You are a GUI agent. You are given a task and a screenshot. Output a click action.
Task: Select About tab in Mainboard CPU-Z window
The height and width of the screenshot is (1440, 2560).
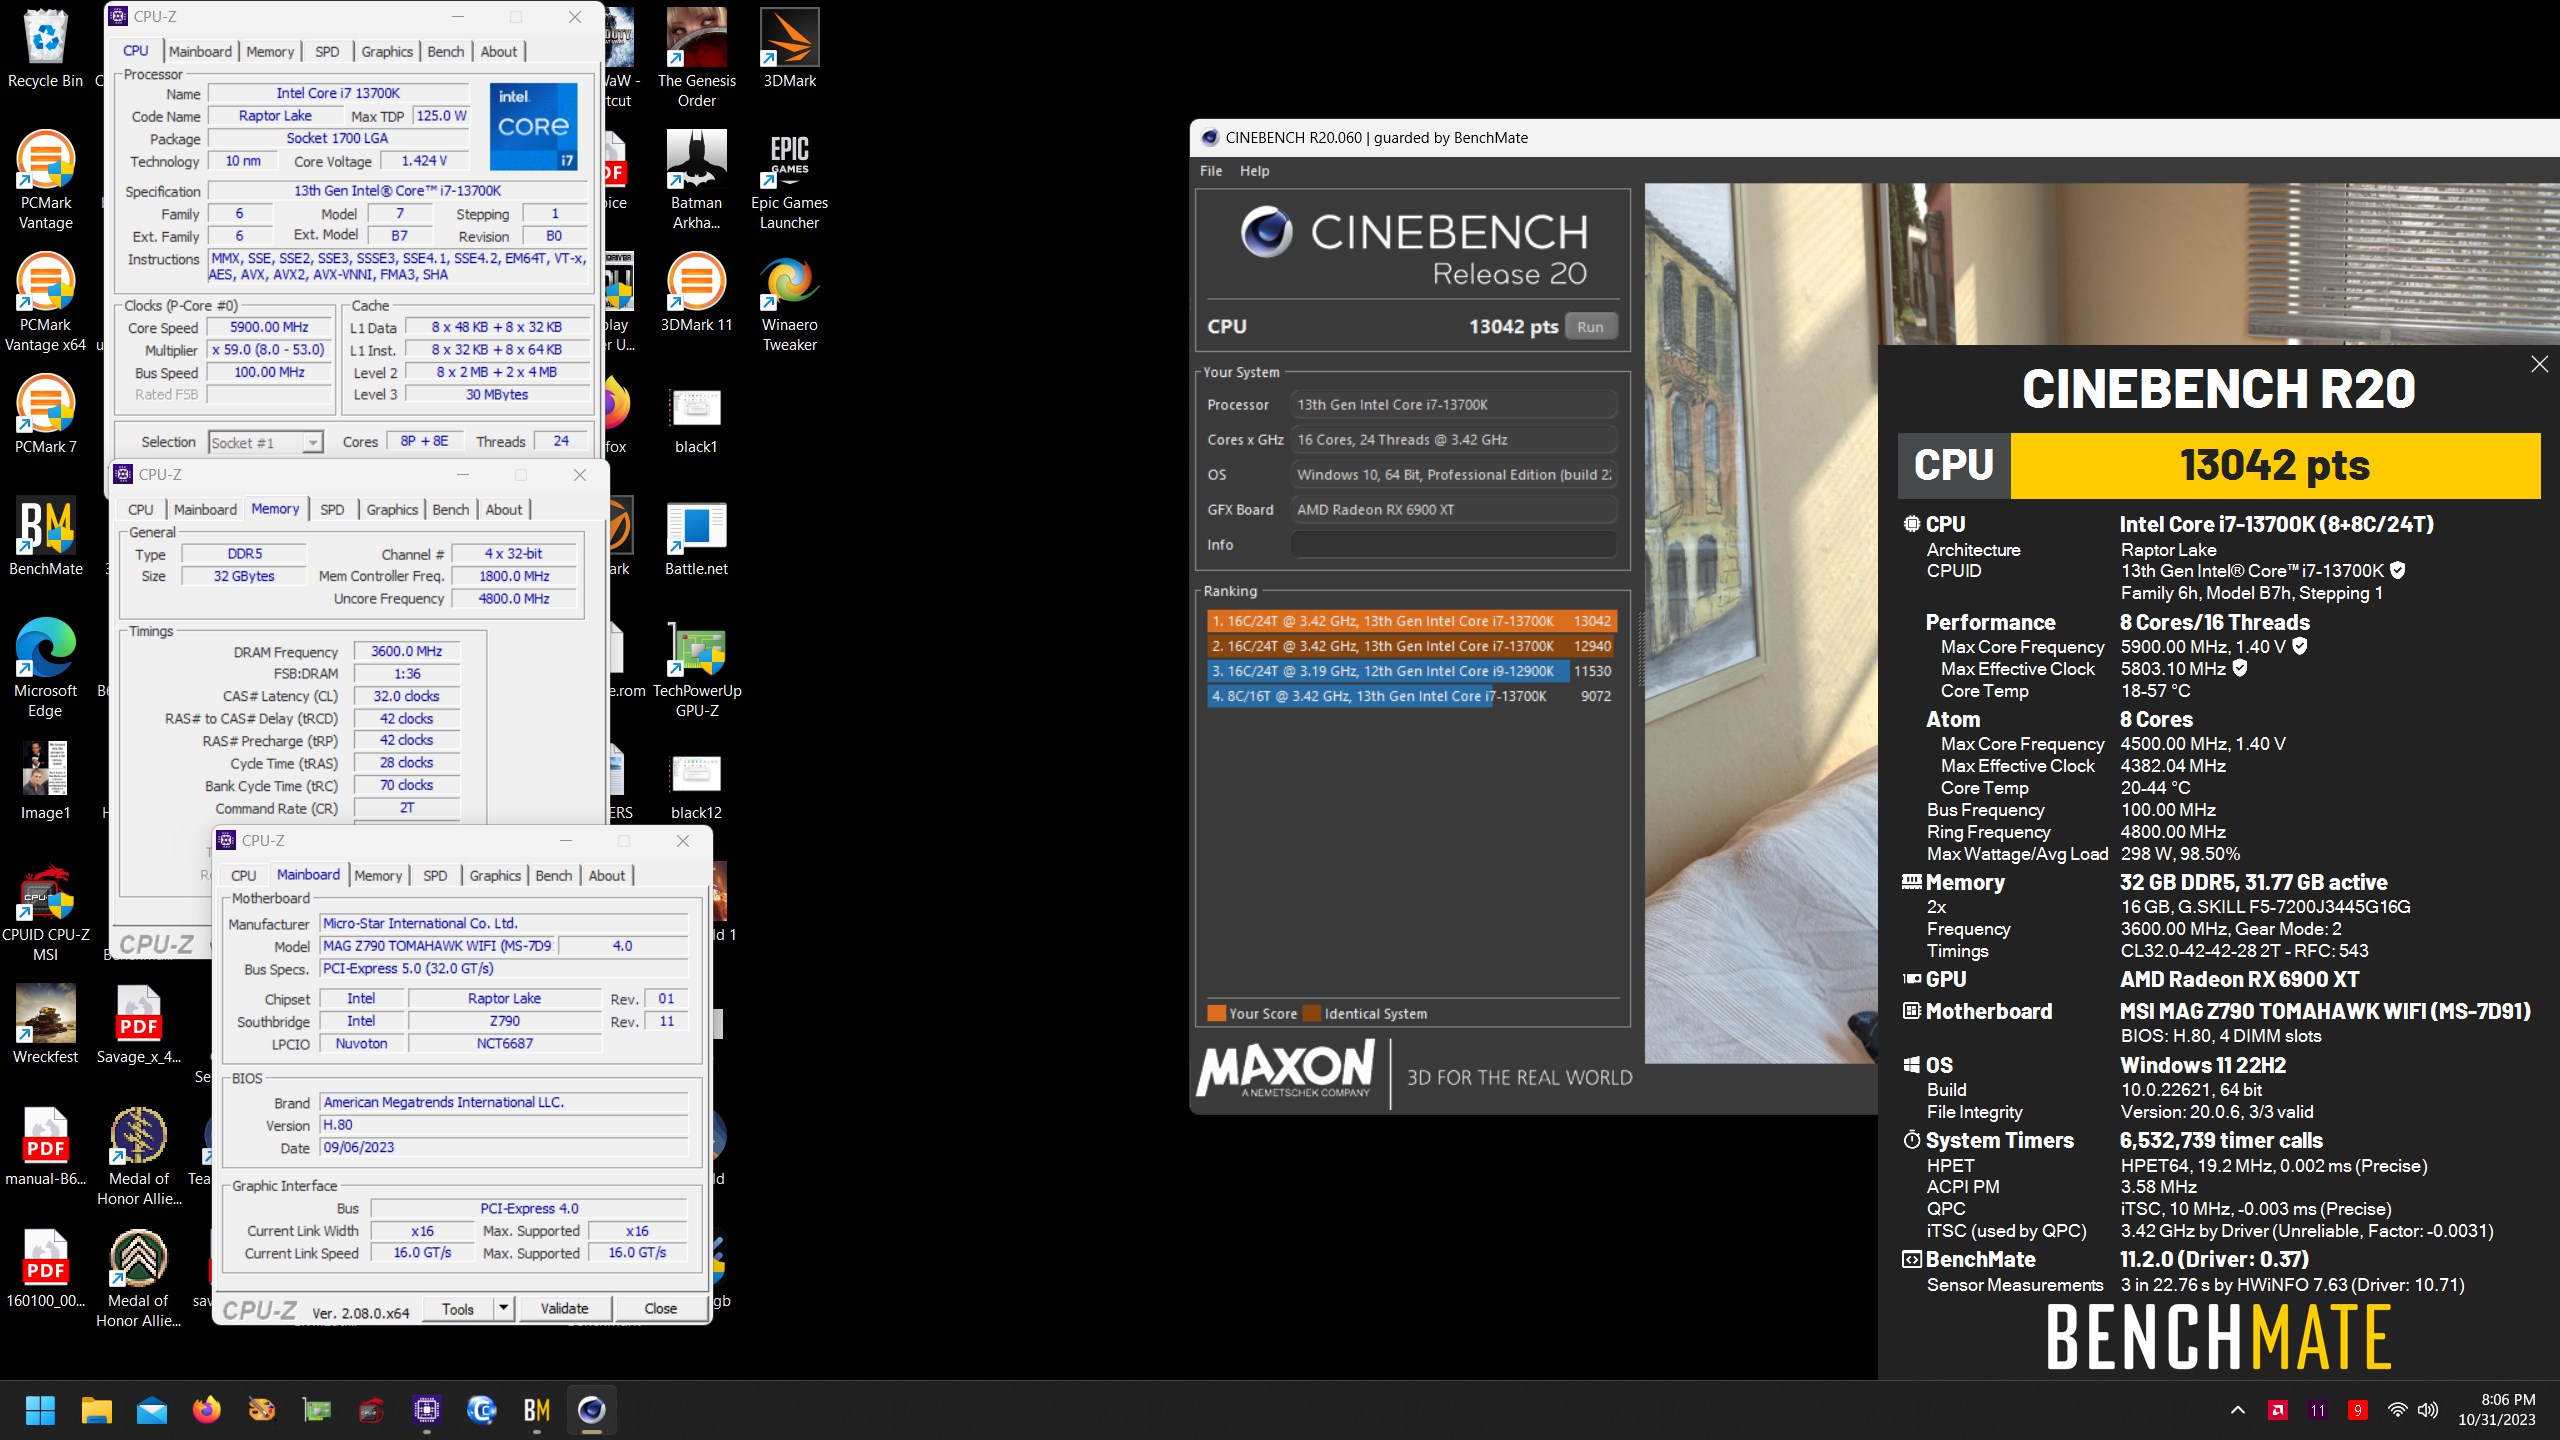(x=607, y=875)
